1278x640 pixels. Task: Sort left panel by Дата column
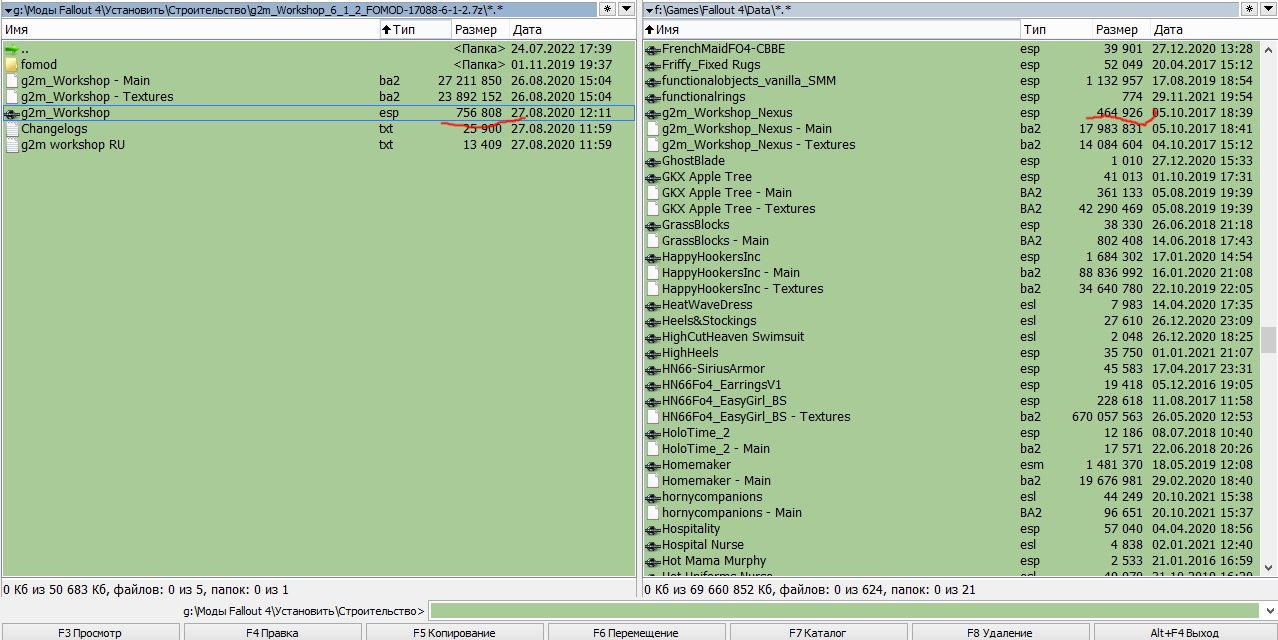pos(570,30)
